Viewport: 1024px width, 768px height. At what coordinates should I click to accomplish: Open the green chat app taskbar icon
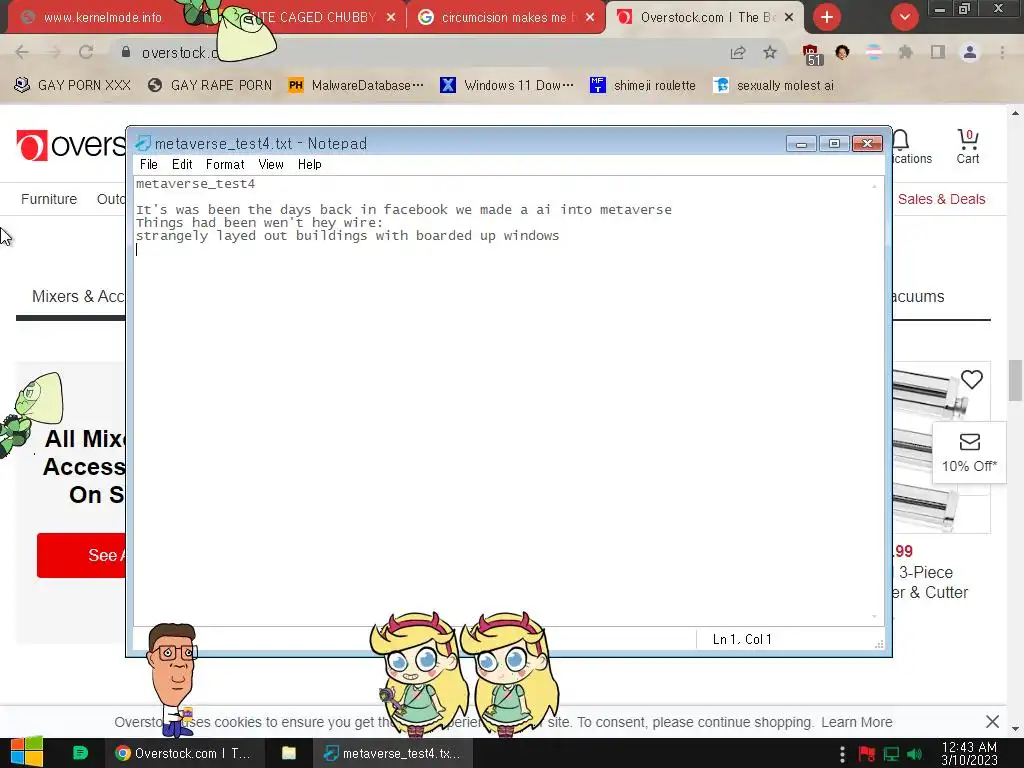pyautogui.click(x=80, y=753)
